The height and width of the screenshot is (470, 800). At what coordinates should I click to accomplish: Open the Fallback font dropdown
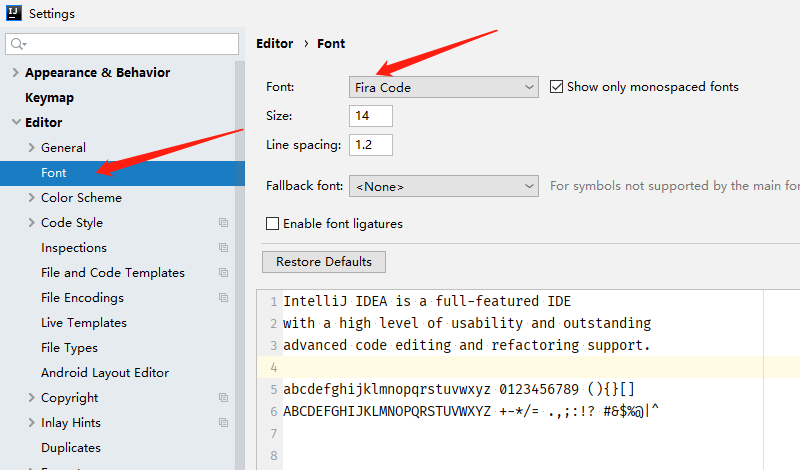click(x=443, y=186)
